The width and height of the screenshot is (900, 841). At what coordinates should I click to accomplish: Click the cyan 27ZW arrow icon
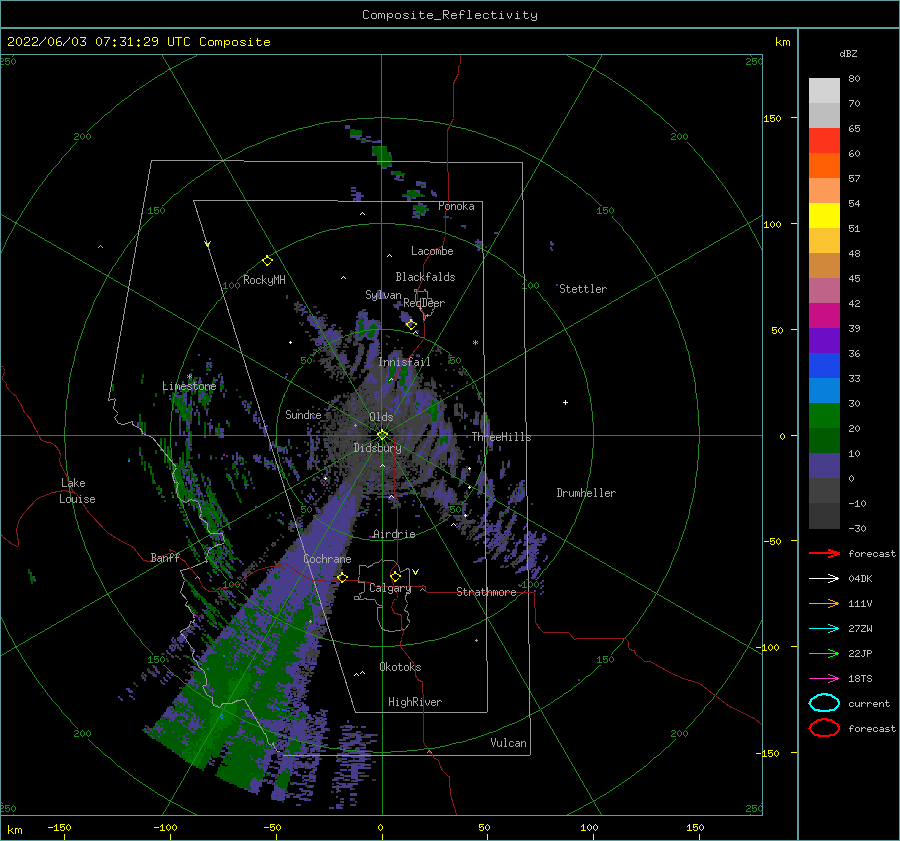(824, 629)
